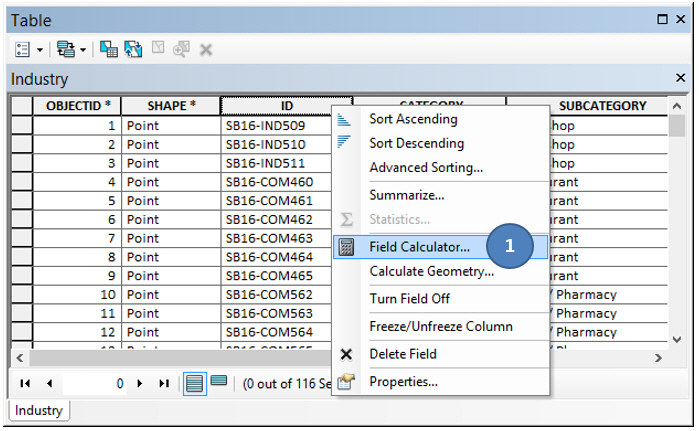Move to previous record arrow

[x=48, y=383]
